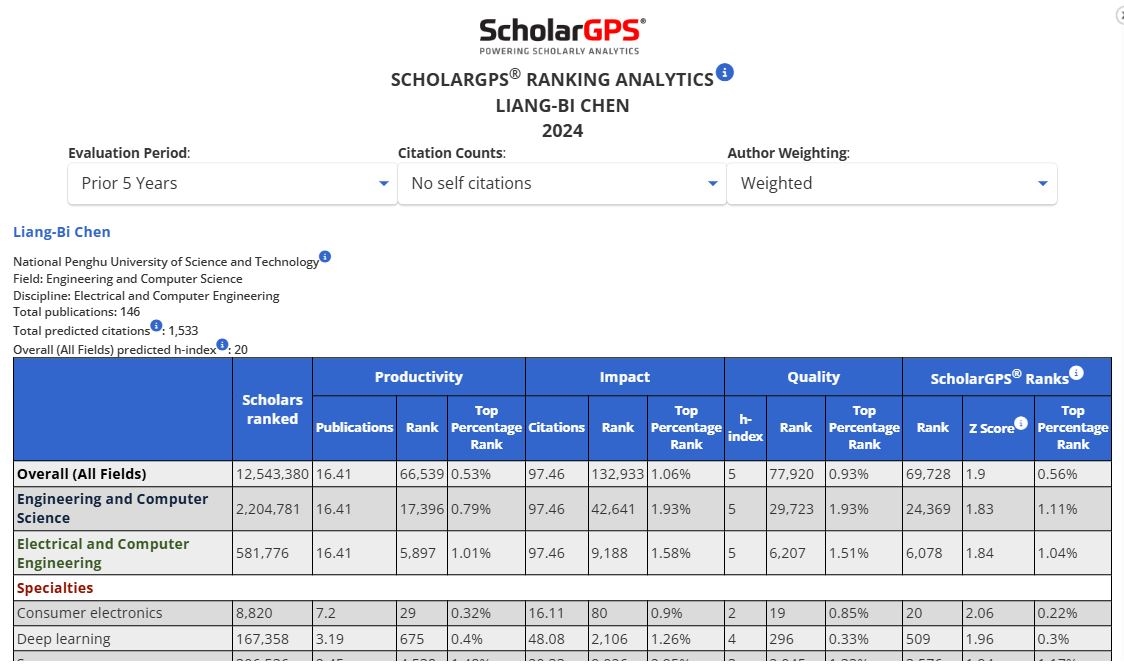Image resolution: width=1124 pixels, height=669 pixels.
Task: Click National Penghu University of Science link
Action: (x=166, y=262)
